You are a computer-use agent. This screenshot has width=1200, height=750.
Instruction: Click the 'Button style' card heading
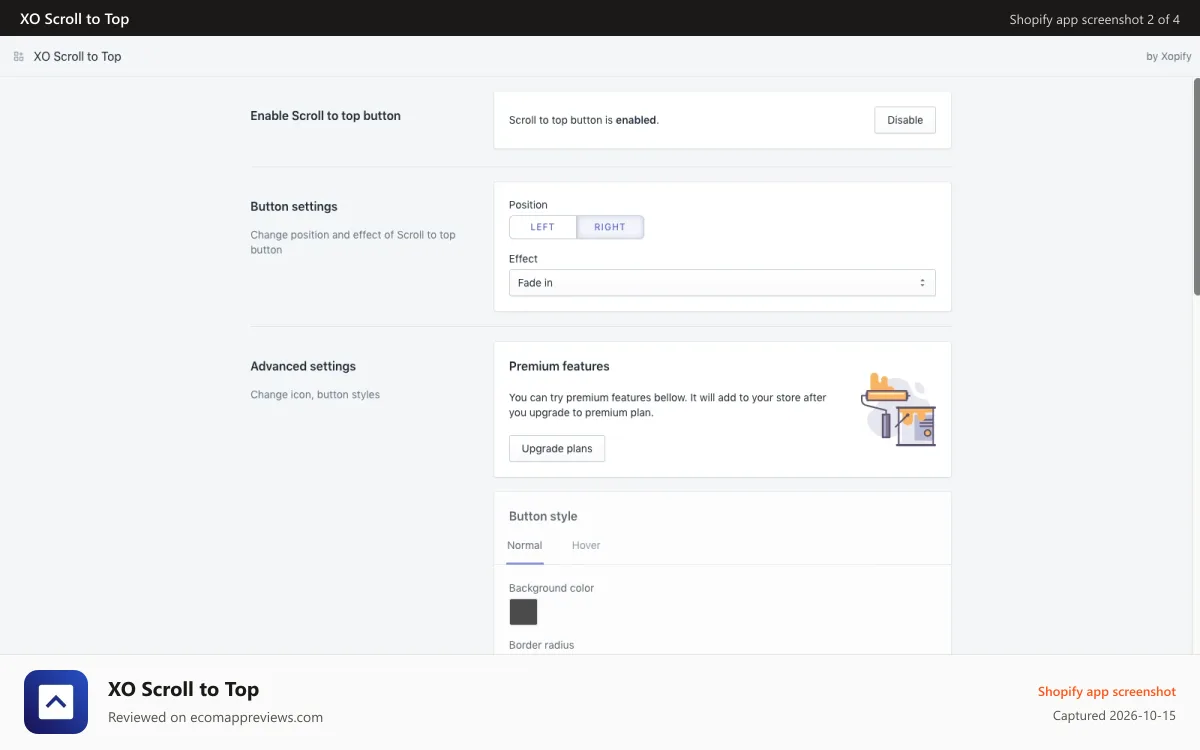(x=543, y=517)
